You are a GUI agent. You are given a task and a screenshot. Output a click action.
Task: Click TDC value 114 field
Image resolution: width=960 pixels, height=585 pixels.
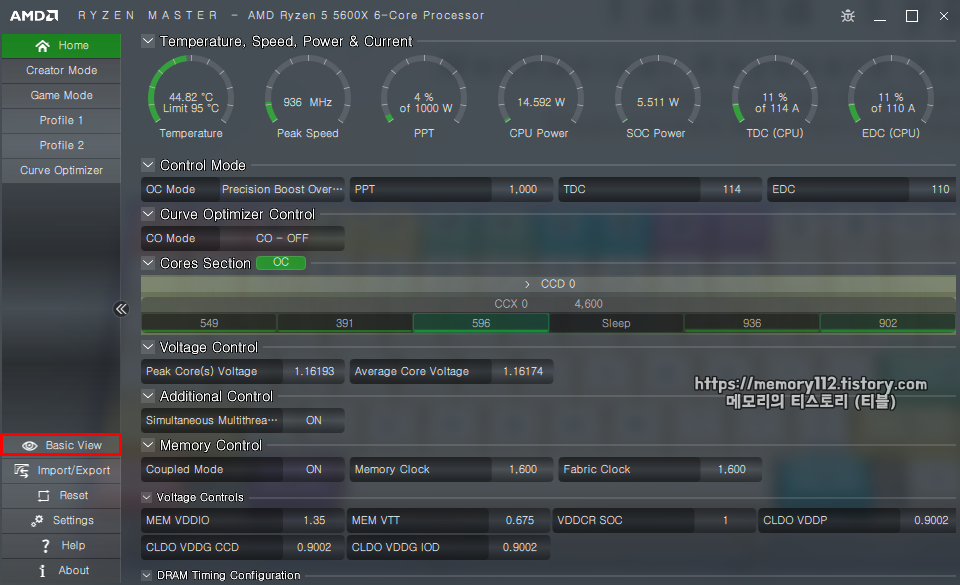[731, 190]
